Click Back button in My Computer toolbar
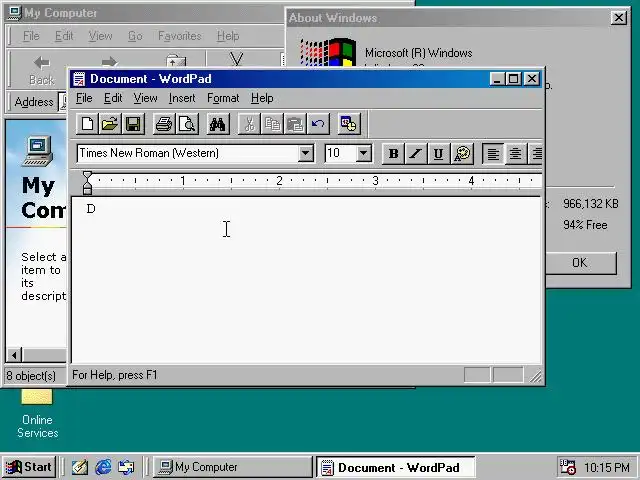This screenshot has width=640, height=480. 42,70
